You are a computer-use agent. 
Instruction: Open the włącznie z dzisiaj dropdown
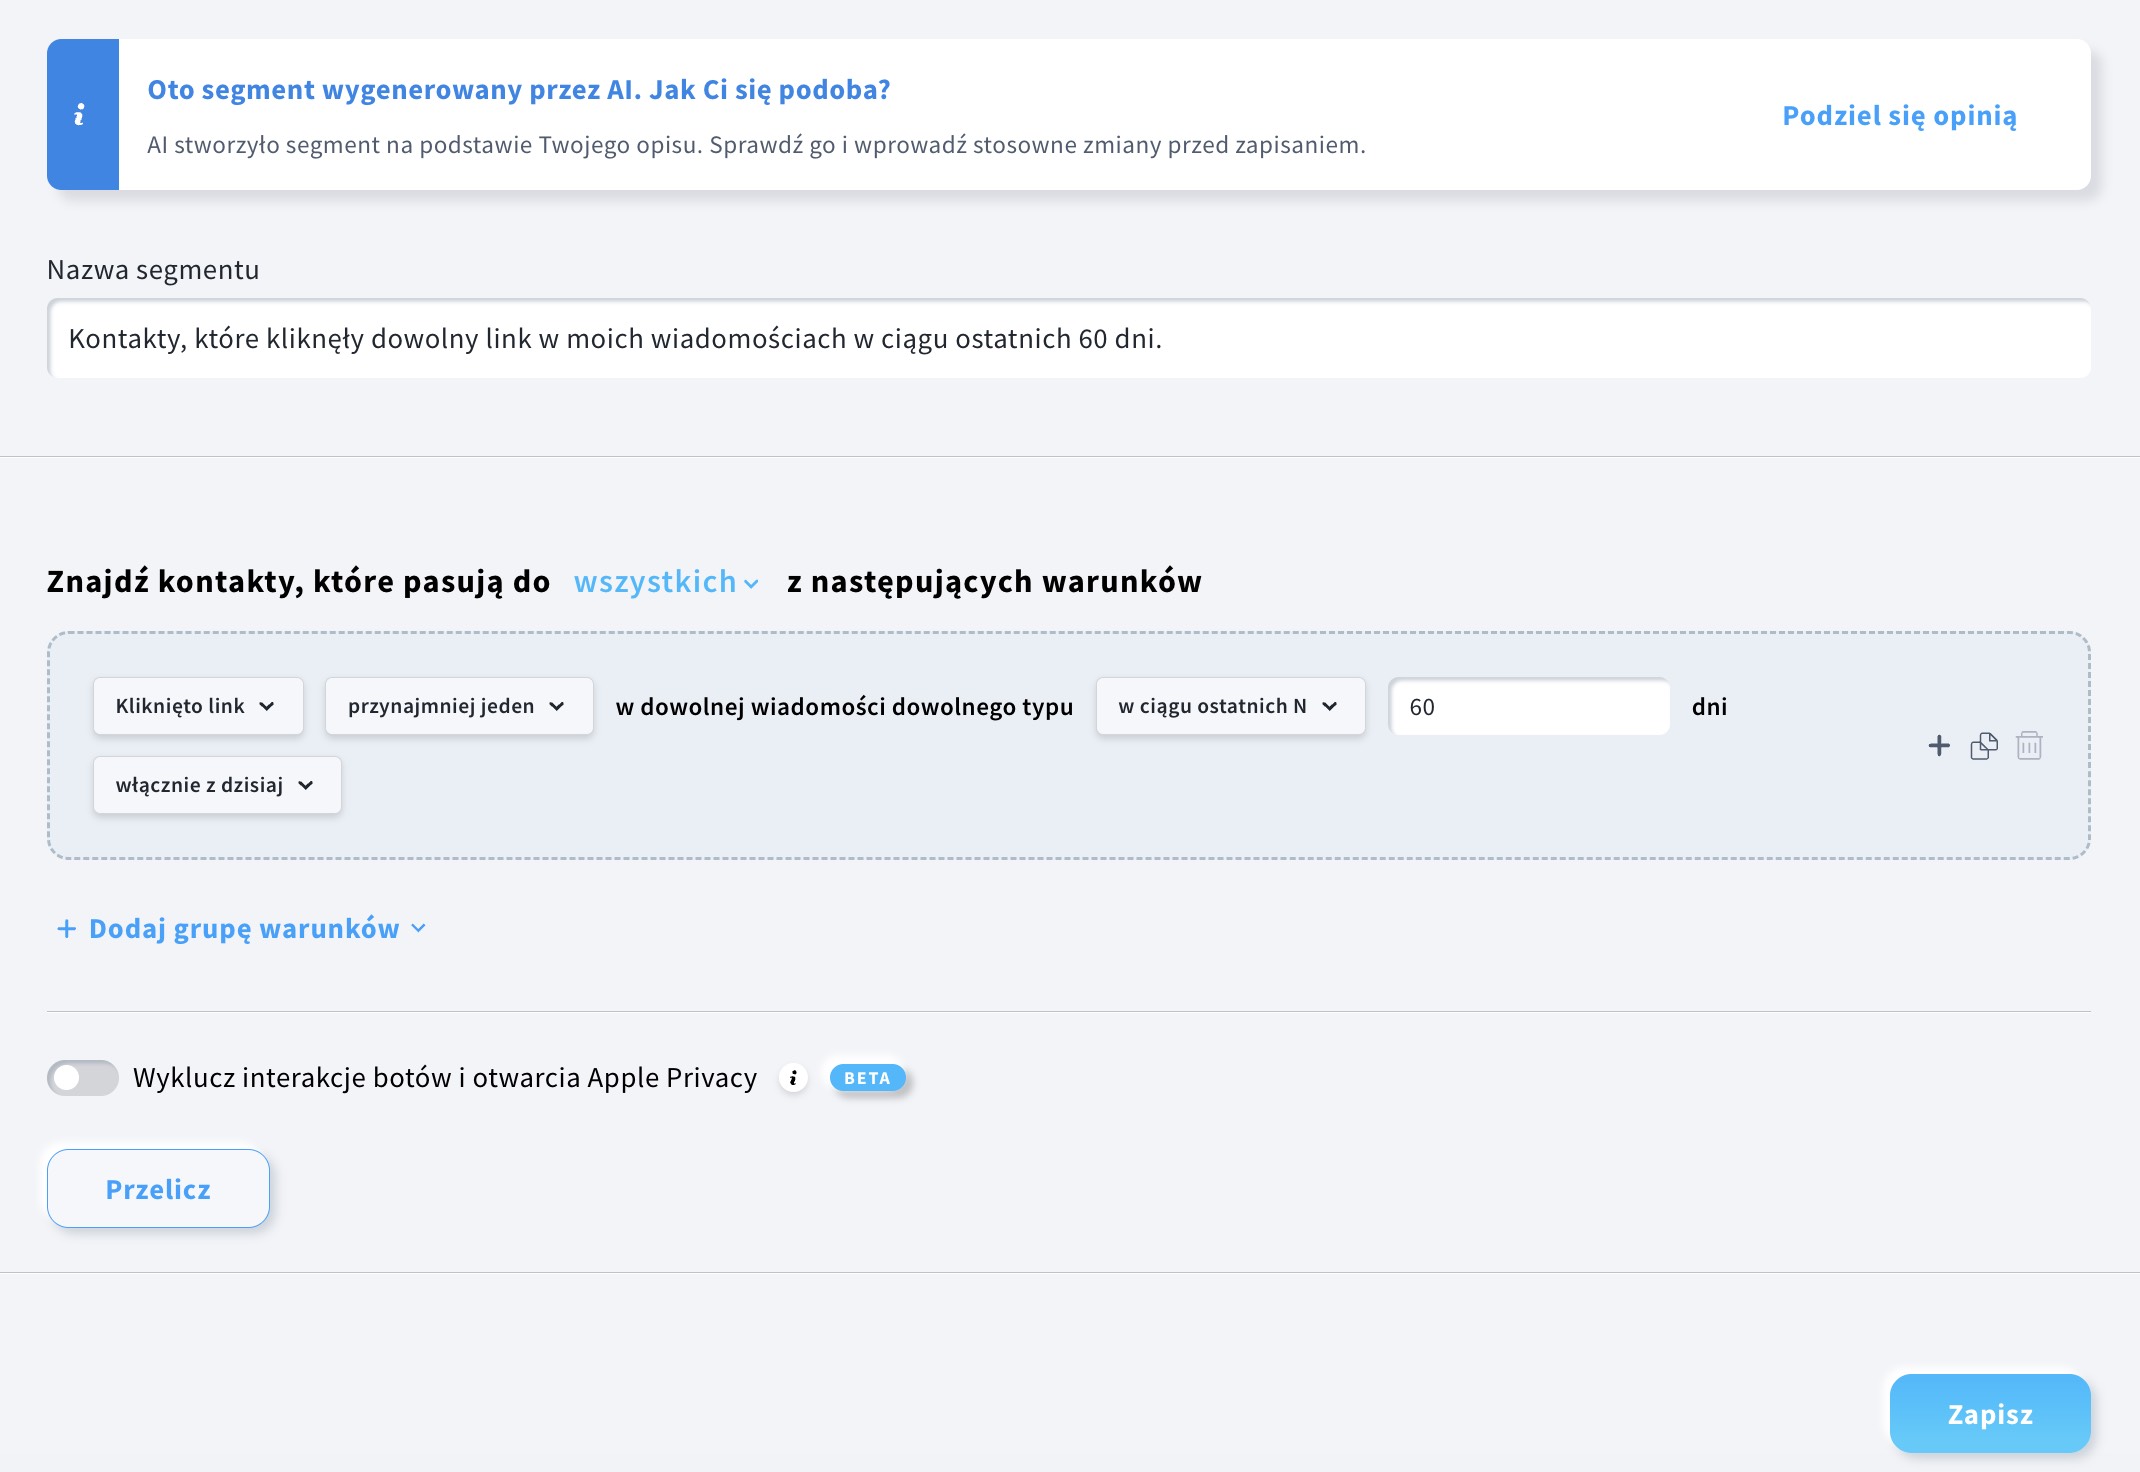tap(216, 785)
